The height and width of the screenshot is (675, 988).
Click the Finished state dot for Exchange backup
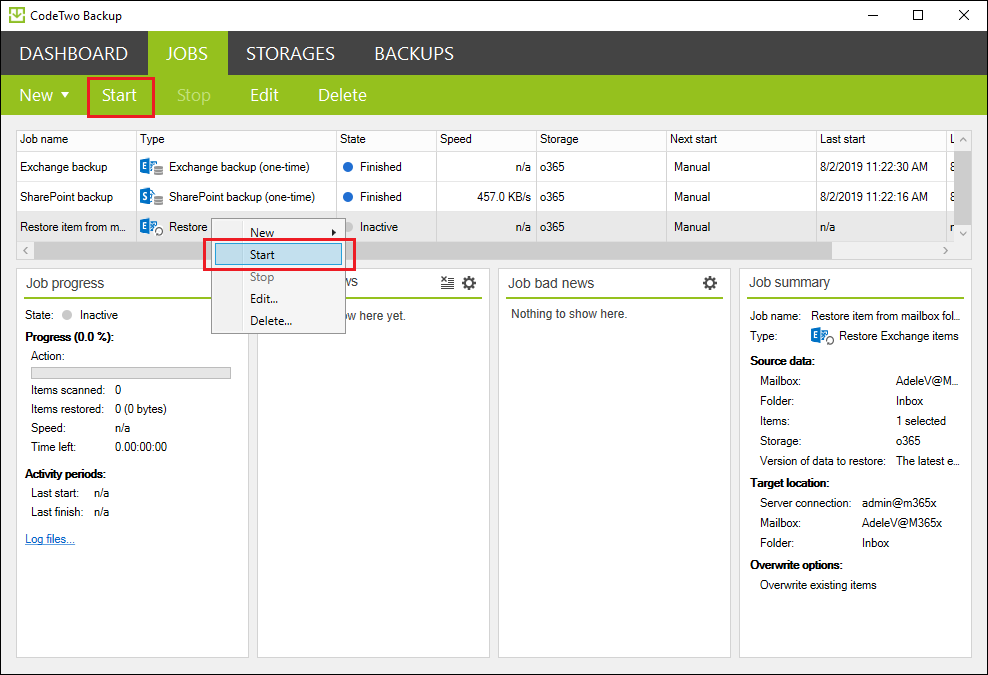click(x=348, y=167)
